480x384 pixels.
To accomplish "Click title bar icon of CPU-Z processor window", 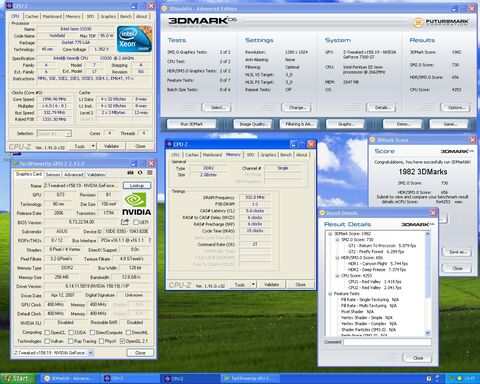I will 10,6.
